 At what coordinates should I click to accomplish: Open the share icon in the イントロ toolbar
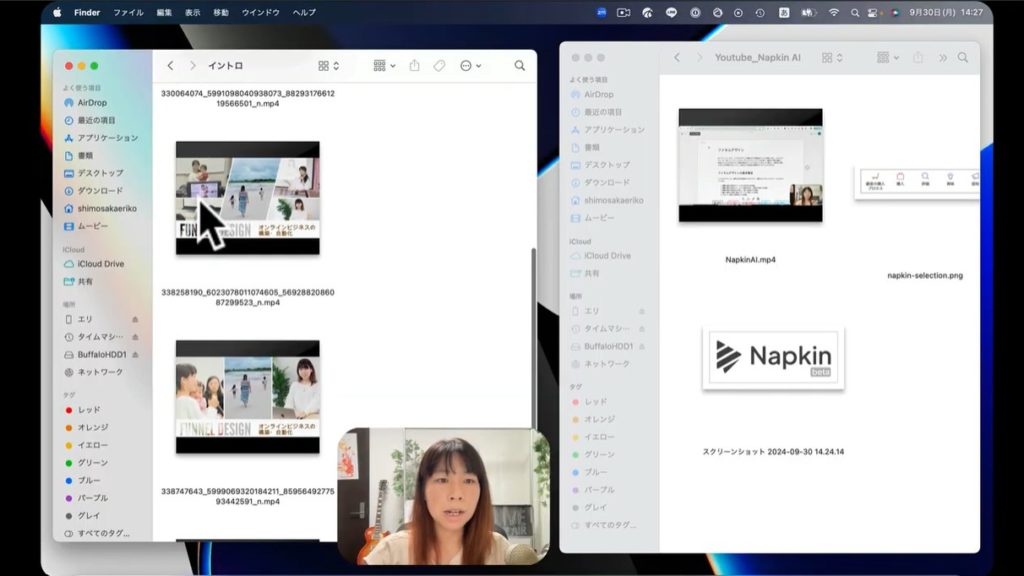(x=414, y=66)
